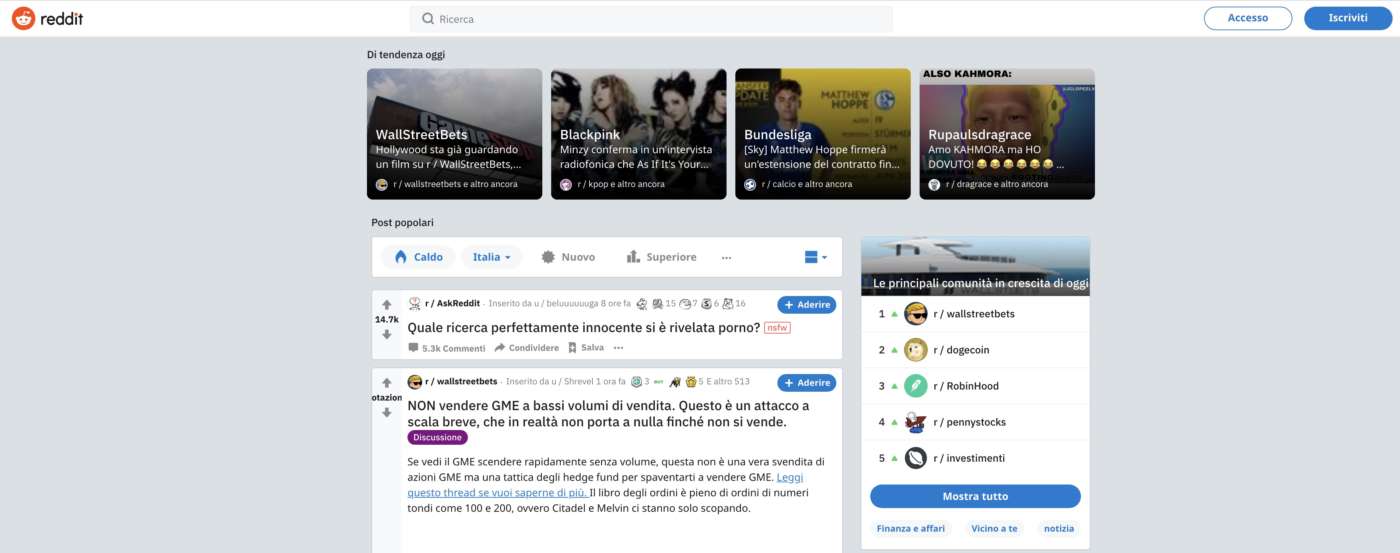The width and height of the screenshot is (1400, 553).
Task: Upvote the AskReddit post
Action: [x=387, y=304]
